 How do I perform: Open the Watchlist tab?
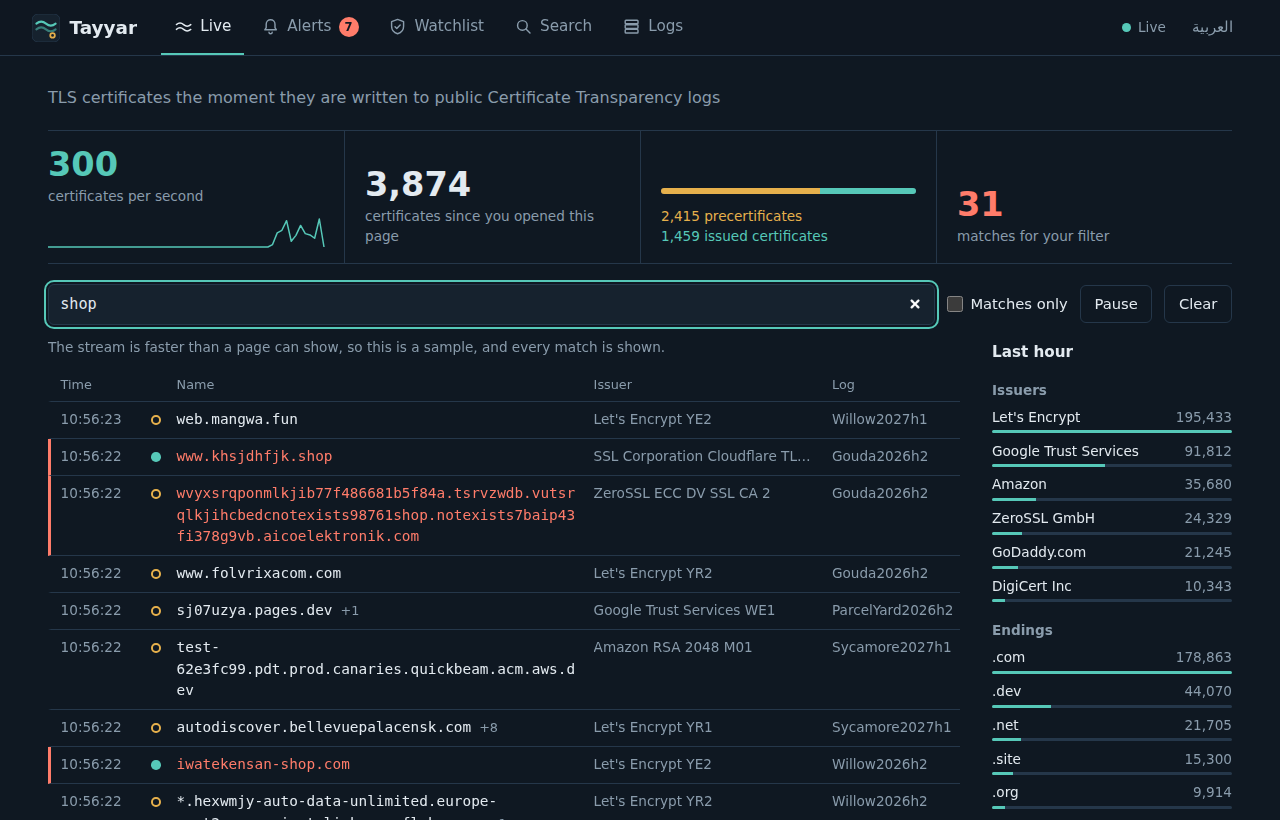tap(437, 27)
